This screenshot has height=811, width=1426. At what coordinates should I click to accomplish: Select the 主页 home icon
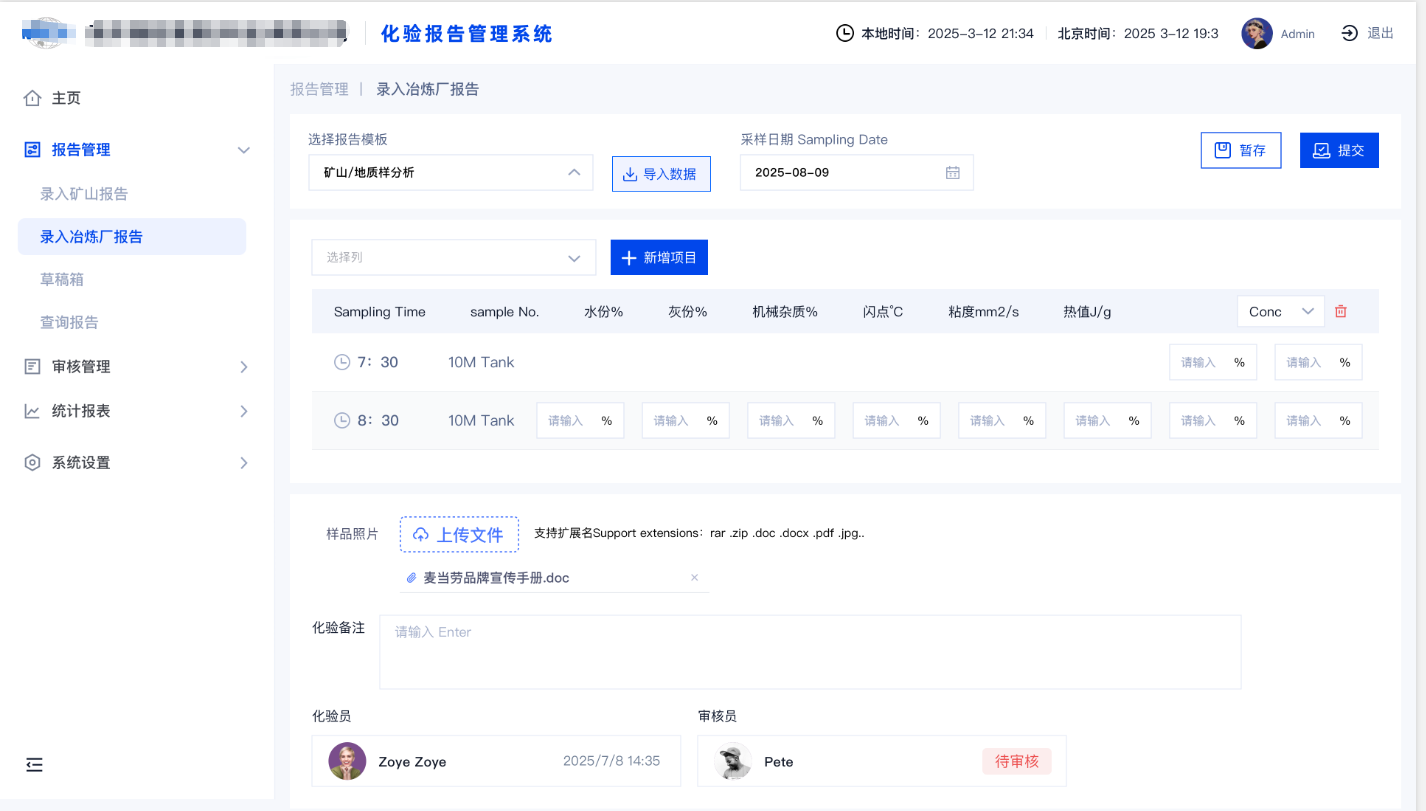34,97
